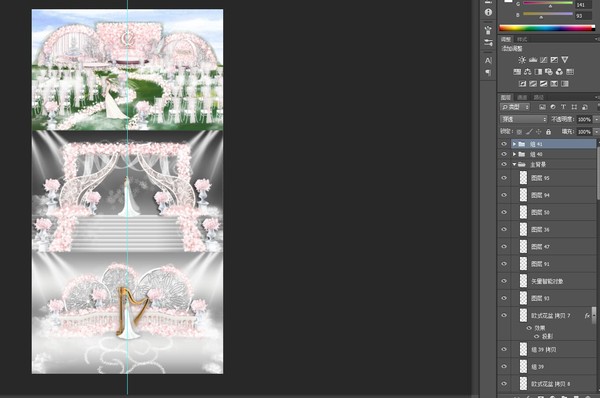Collapse the 主背景 group
Image resolution: width=600 pixels, height=398 pixels.
pos(514,164)
